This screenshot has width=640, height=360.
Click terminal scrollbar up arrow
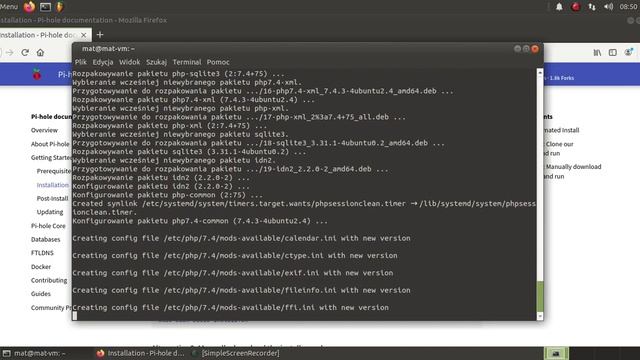click(x=540, y=72)
